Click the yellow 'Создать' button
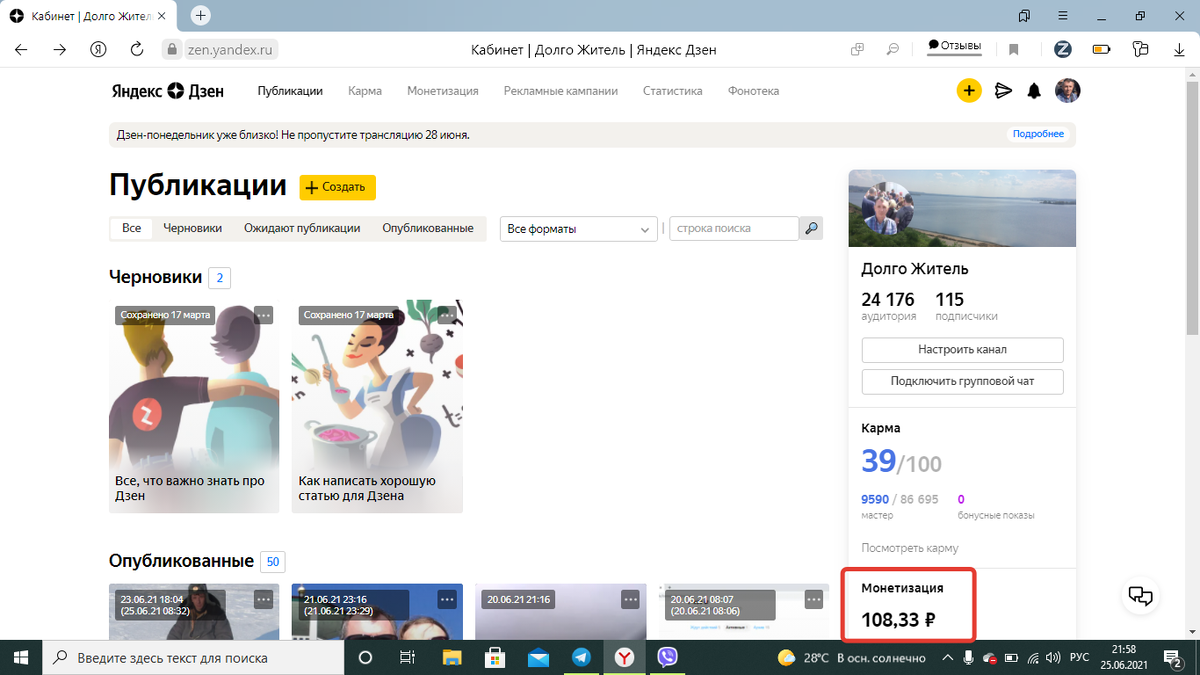The image size is (1200, 675). point(338,187)
